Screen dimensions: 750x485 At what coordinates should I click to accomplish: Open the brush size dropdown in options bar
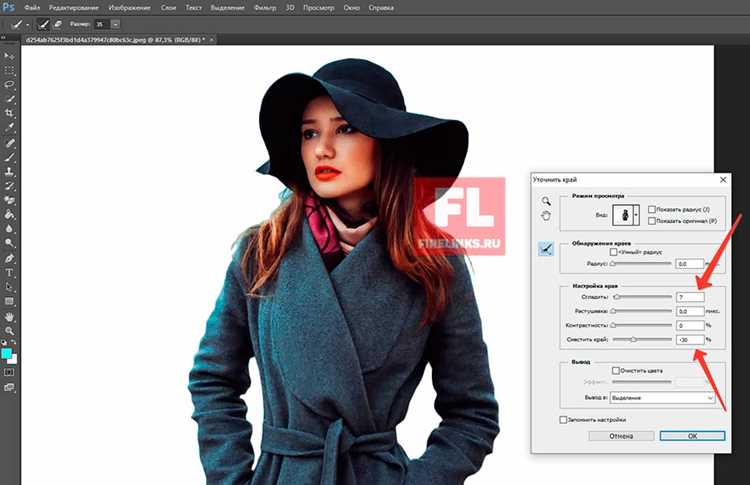pyautogui.click(x=115, y=24)
